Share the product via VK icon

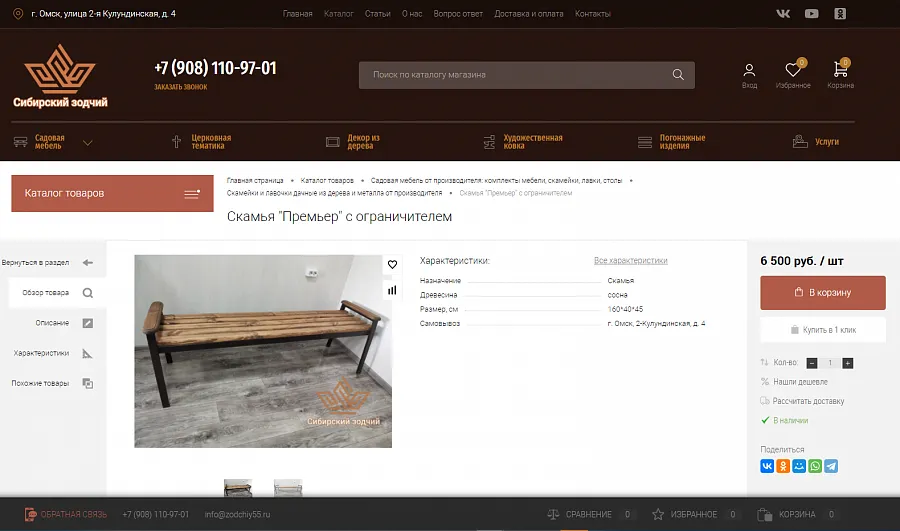click(767, 466)
